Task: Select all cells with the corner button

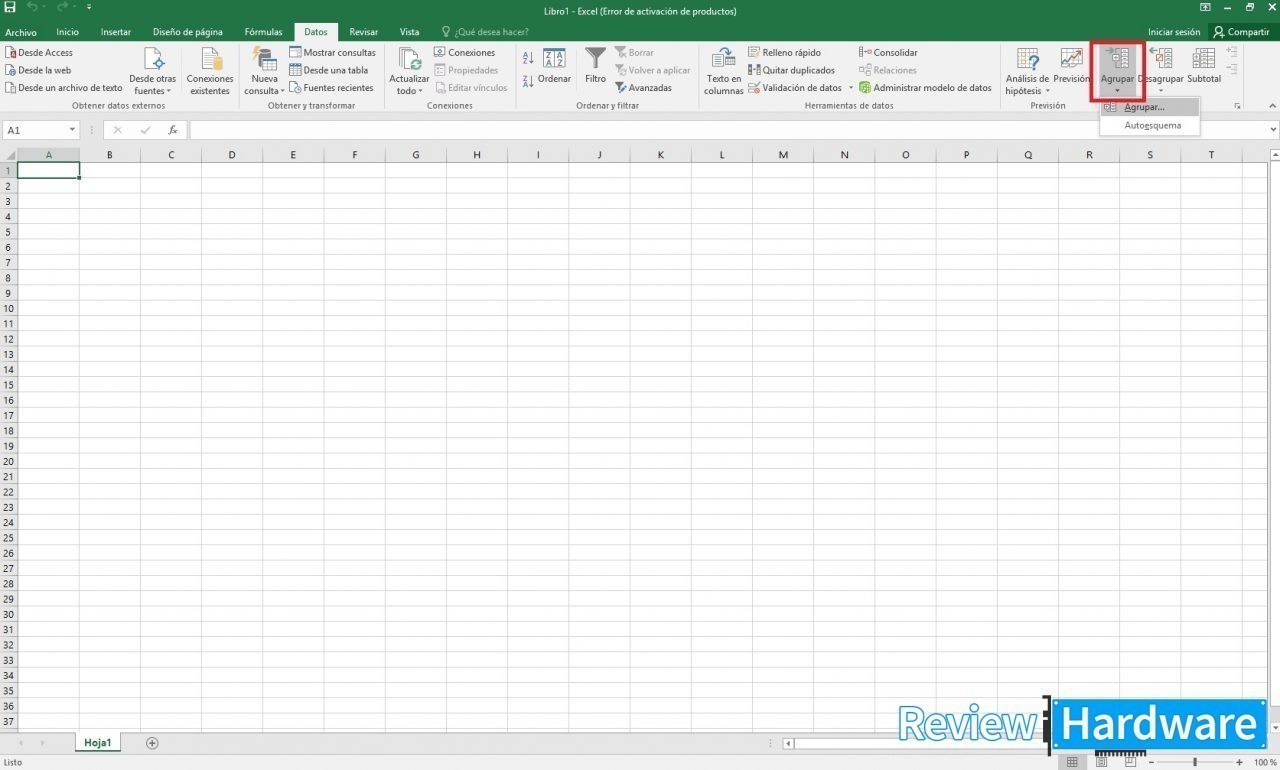Action: 9,154
